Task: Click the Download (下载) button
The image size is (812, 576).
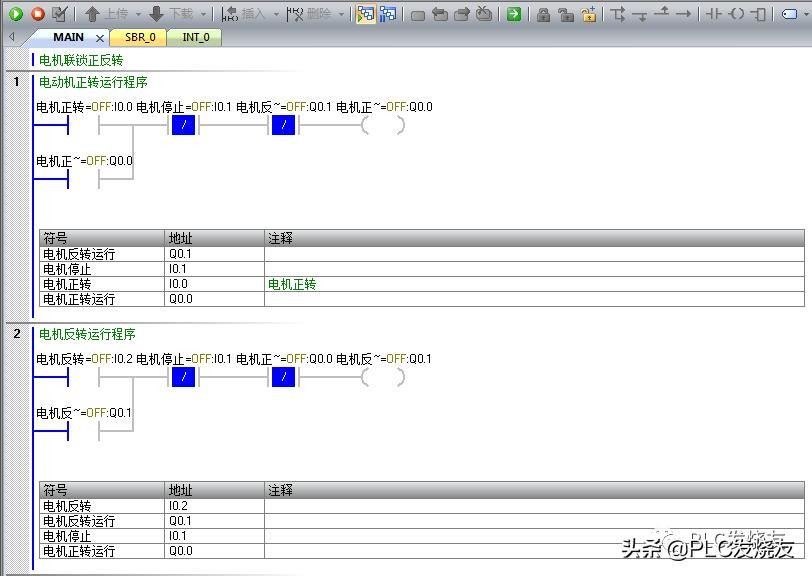Action: pos(171,14)
